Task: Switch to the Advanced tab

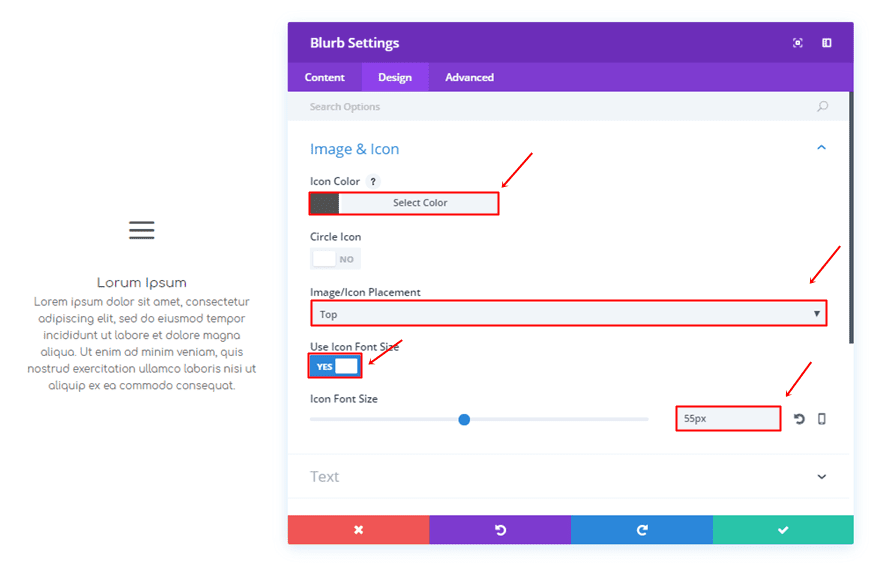Action: click(469, 77)
